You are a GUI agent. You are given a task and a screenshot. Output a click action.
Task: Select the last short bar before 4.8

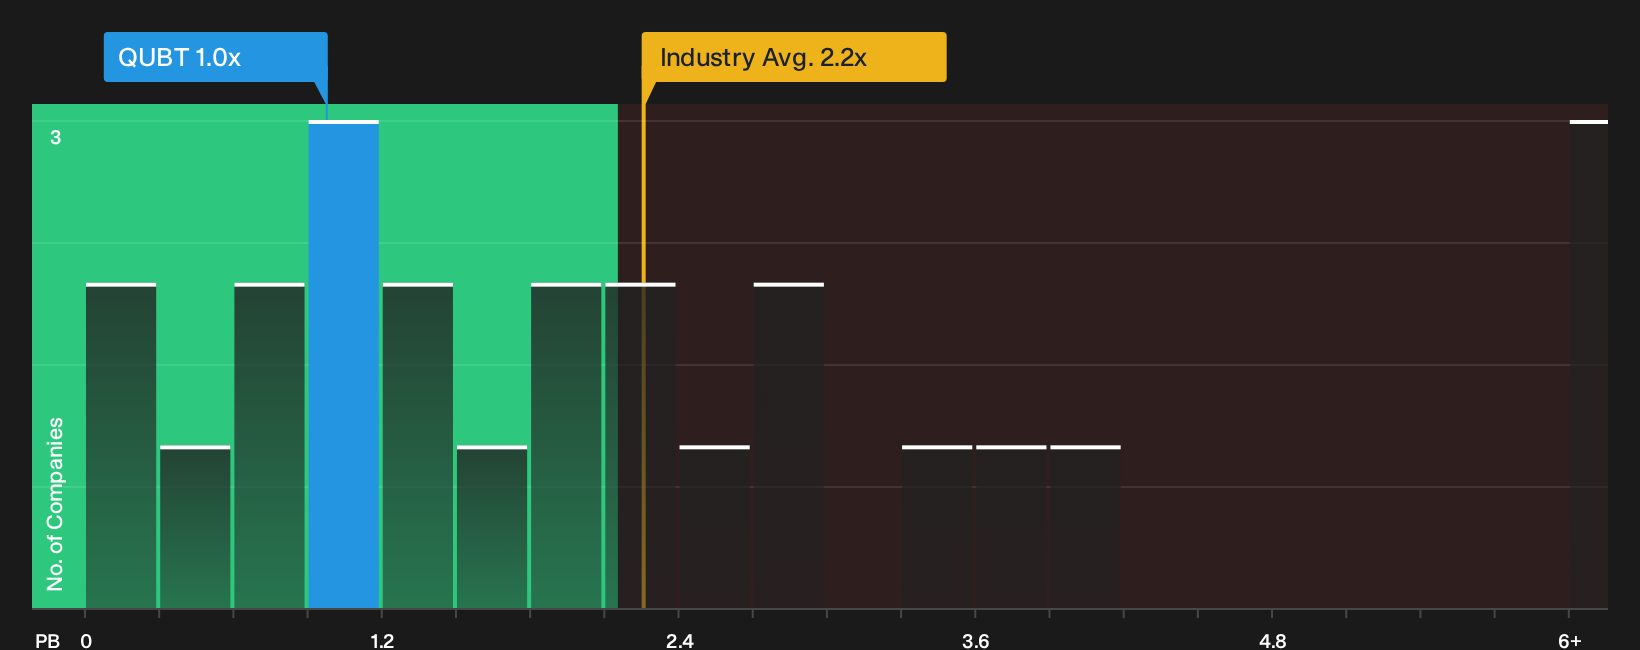point(1085,527)
